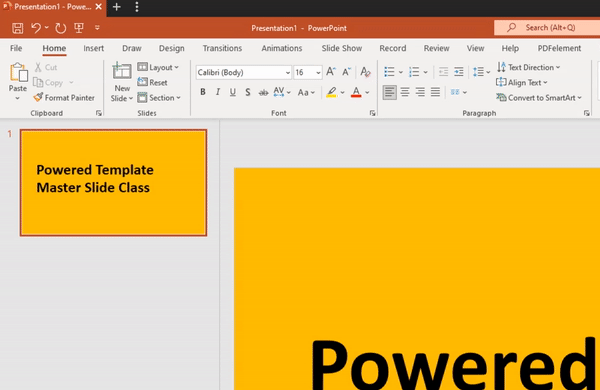Undo the last action
600x390 pixels.
(x=36, y=28)
